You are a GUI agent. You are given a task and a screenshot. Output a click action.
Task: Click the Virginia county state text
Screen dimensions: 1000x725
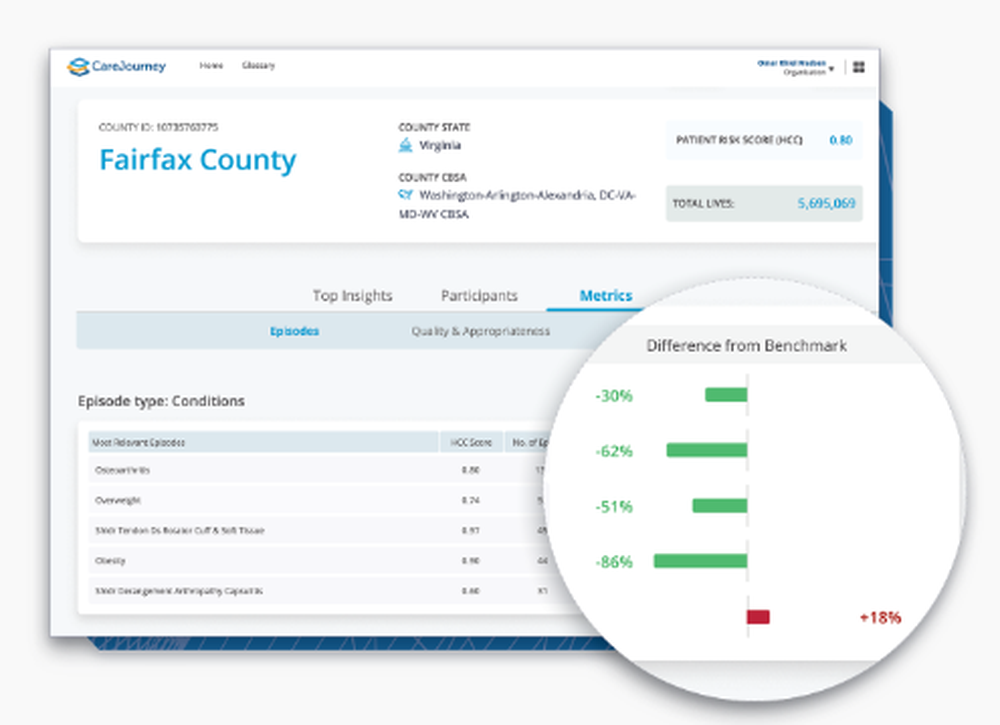click(440, 145)
